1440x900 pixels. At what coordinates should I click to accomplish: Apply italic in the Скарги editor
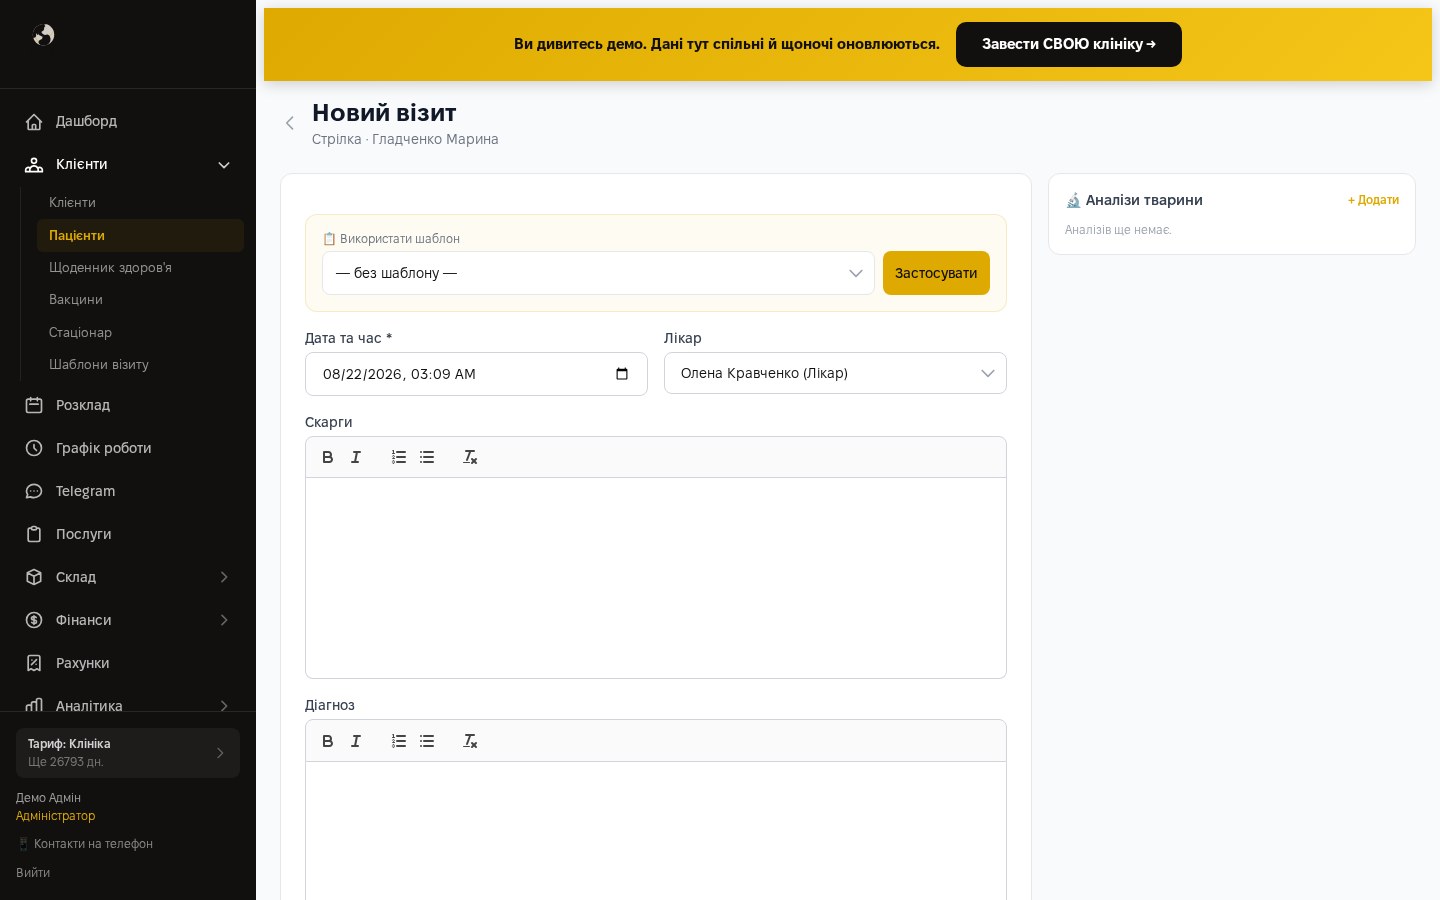[356, 457]
